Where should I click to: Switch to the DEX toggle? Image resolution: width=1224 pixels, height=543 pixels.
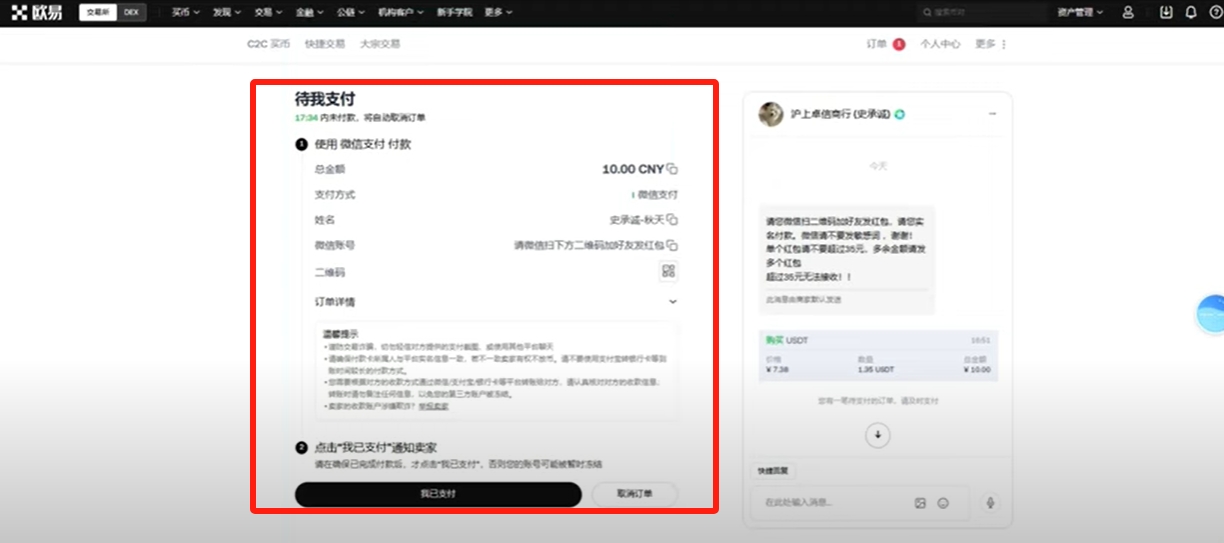pos(131,12)
